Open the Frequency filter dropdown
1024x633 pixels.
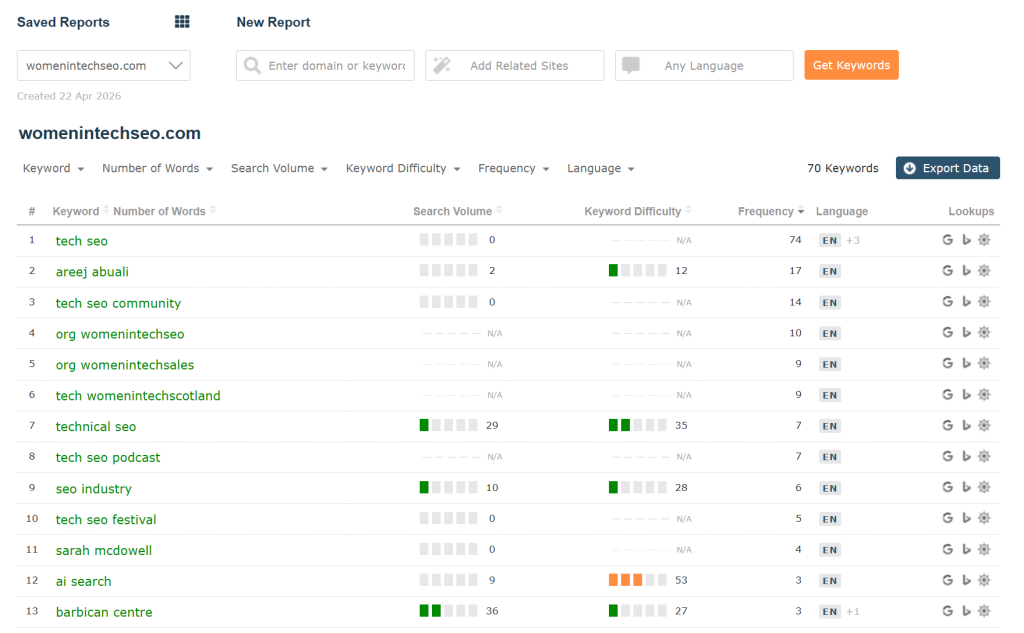(x=513, y=169)
